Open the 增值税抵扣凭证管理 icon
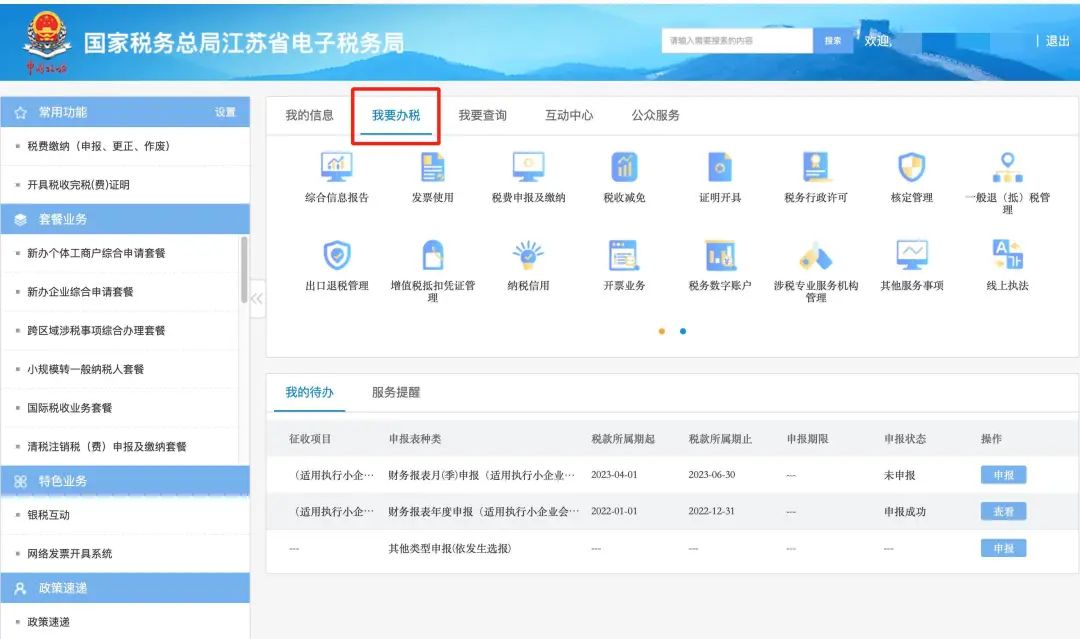The image size is (1080, 639). point(433,255)
